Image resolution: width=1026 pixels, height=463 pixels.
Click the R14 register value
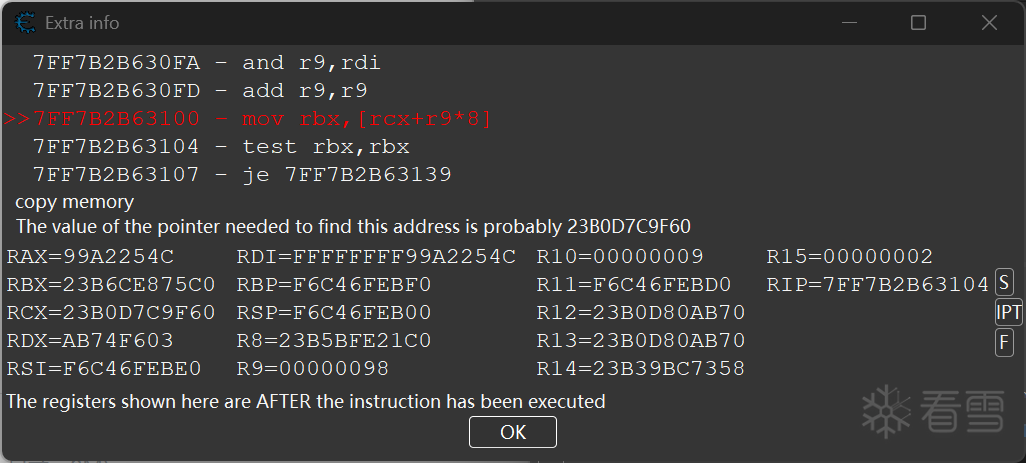(640, 369)
